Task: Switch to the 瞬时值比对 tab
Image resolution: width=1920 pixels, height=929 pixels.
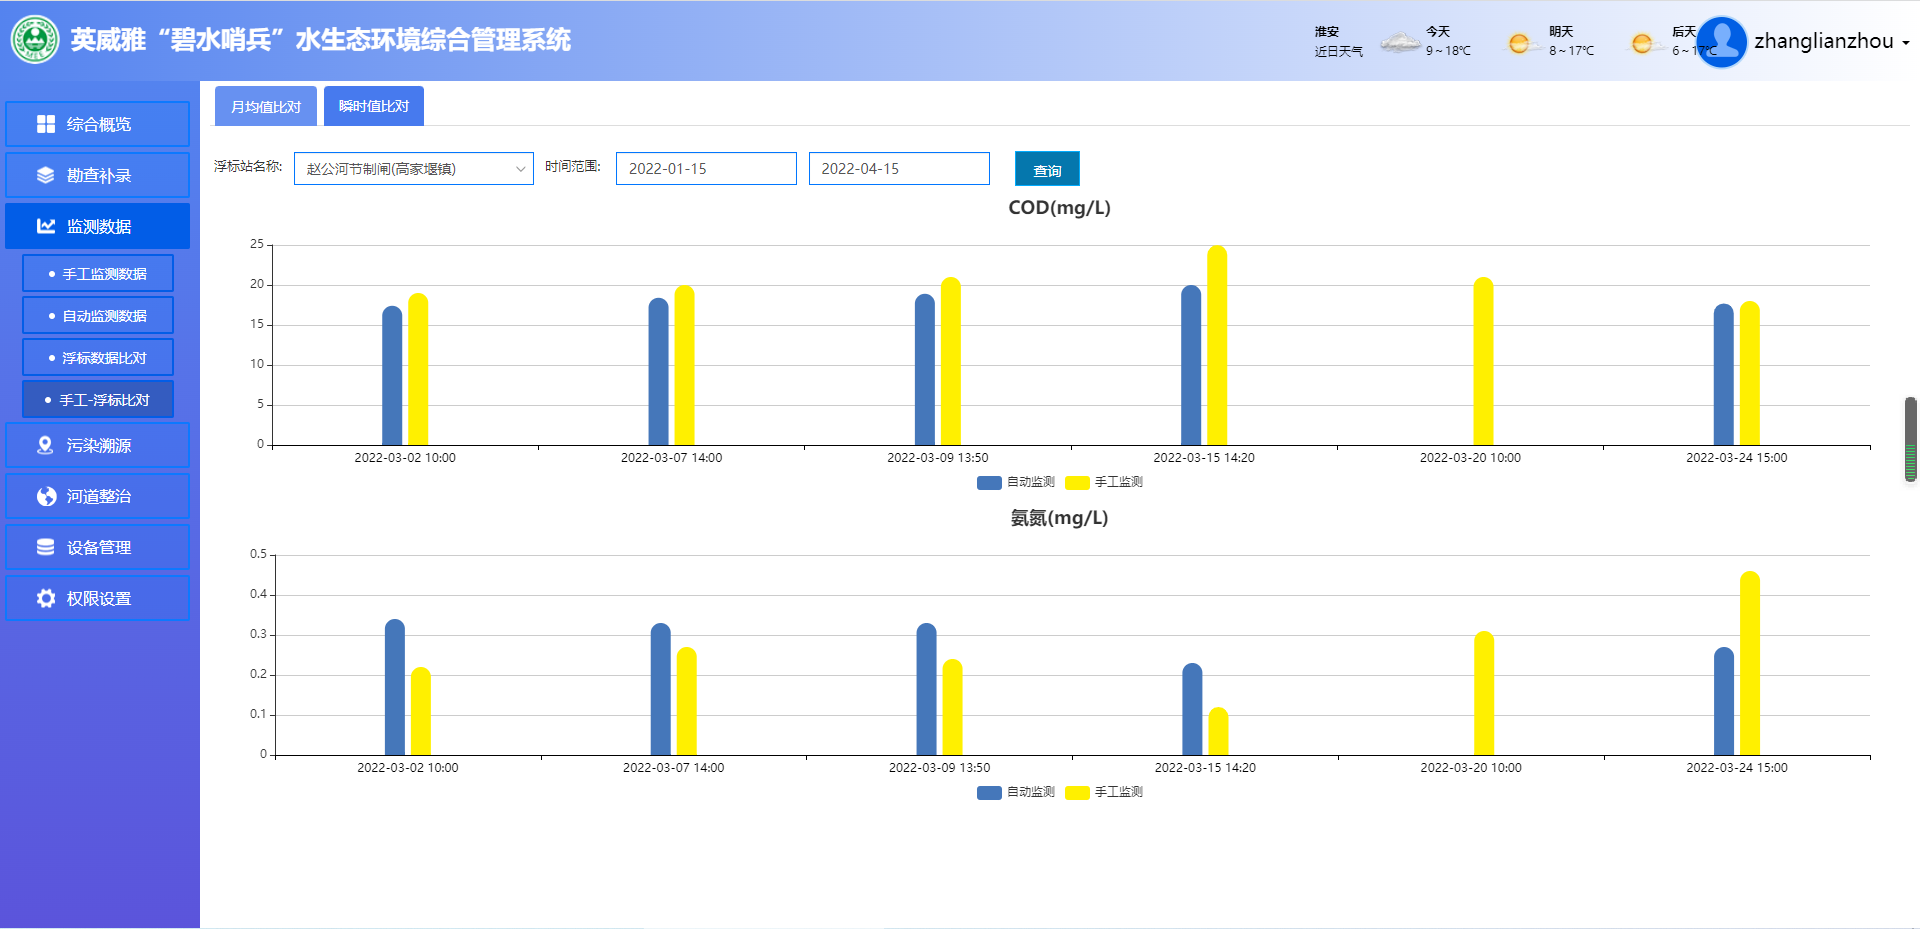Action: pyautogui.click(x=374, y=106)
